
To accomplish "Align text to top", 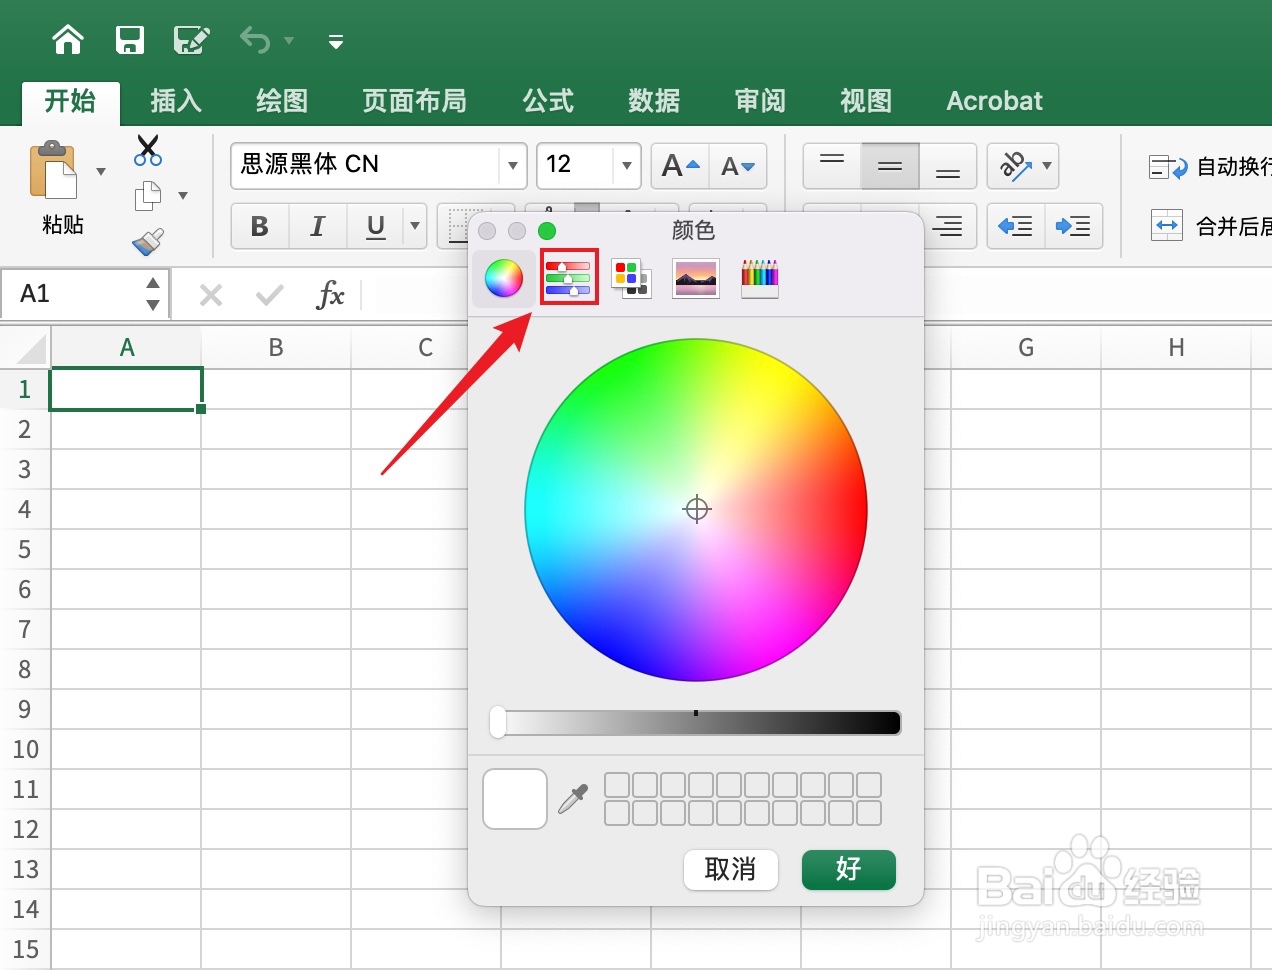I will (832, 166).
